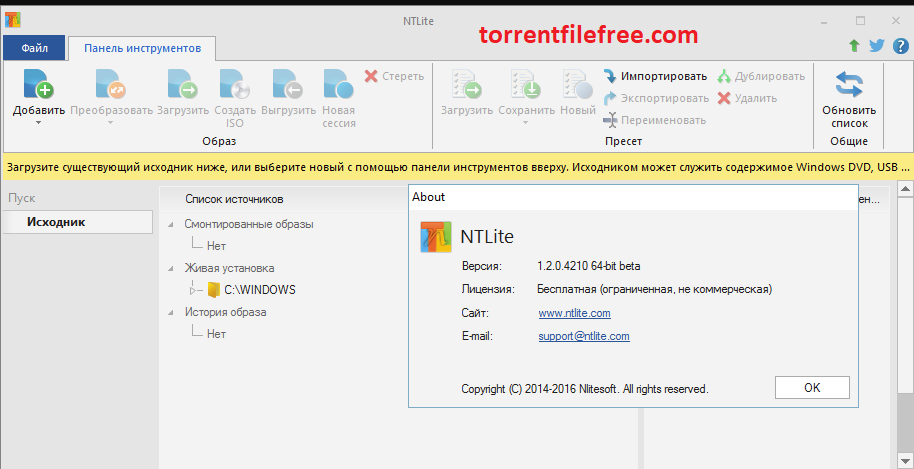The width and height of the screenshot is (914, 469).
Task: Click the Бесплатная license text
Action: point(655,289)
